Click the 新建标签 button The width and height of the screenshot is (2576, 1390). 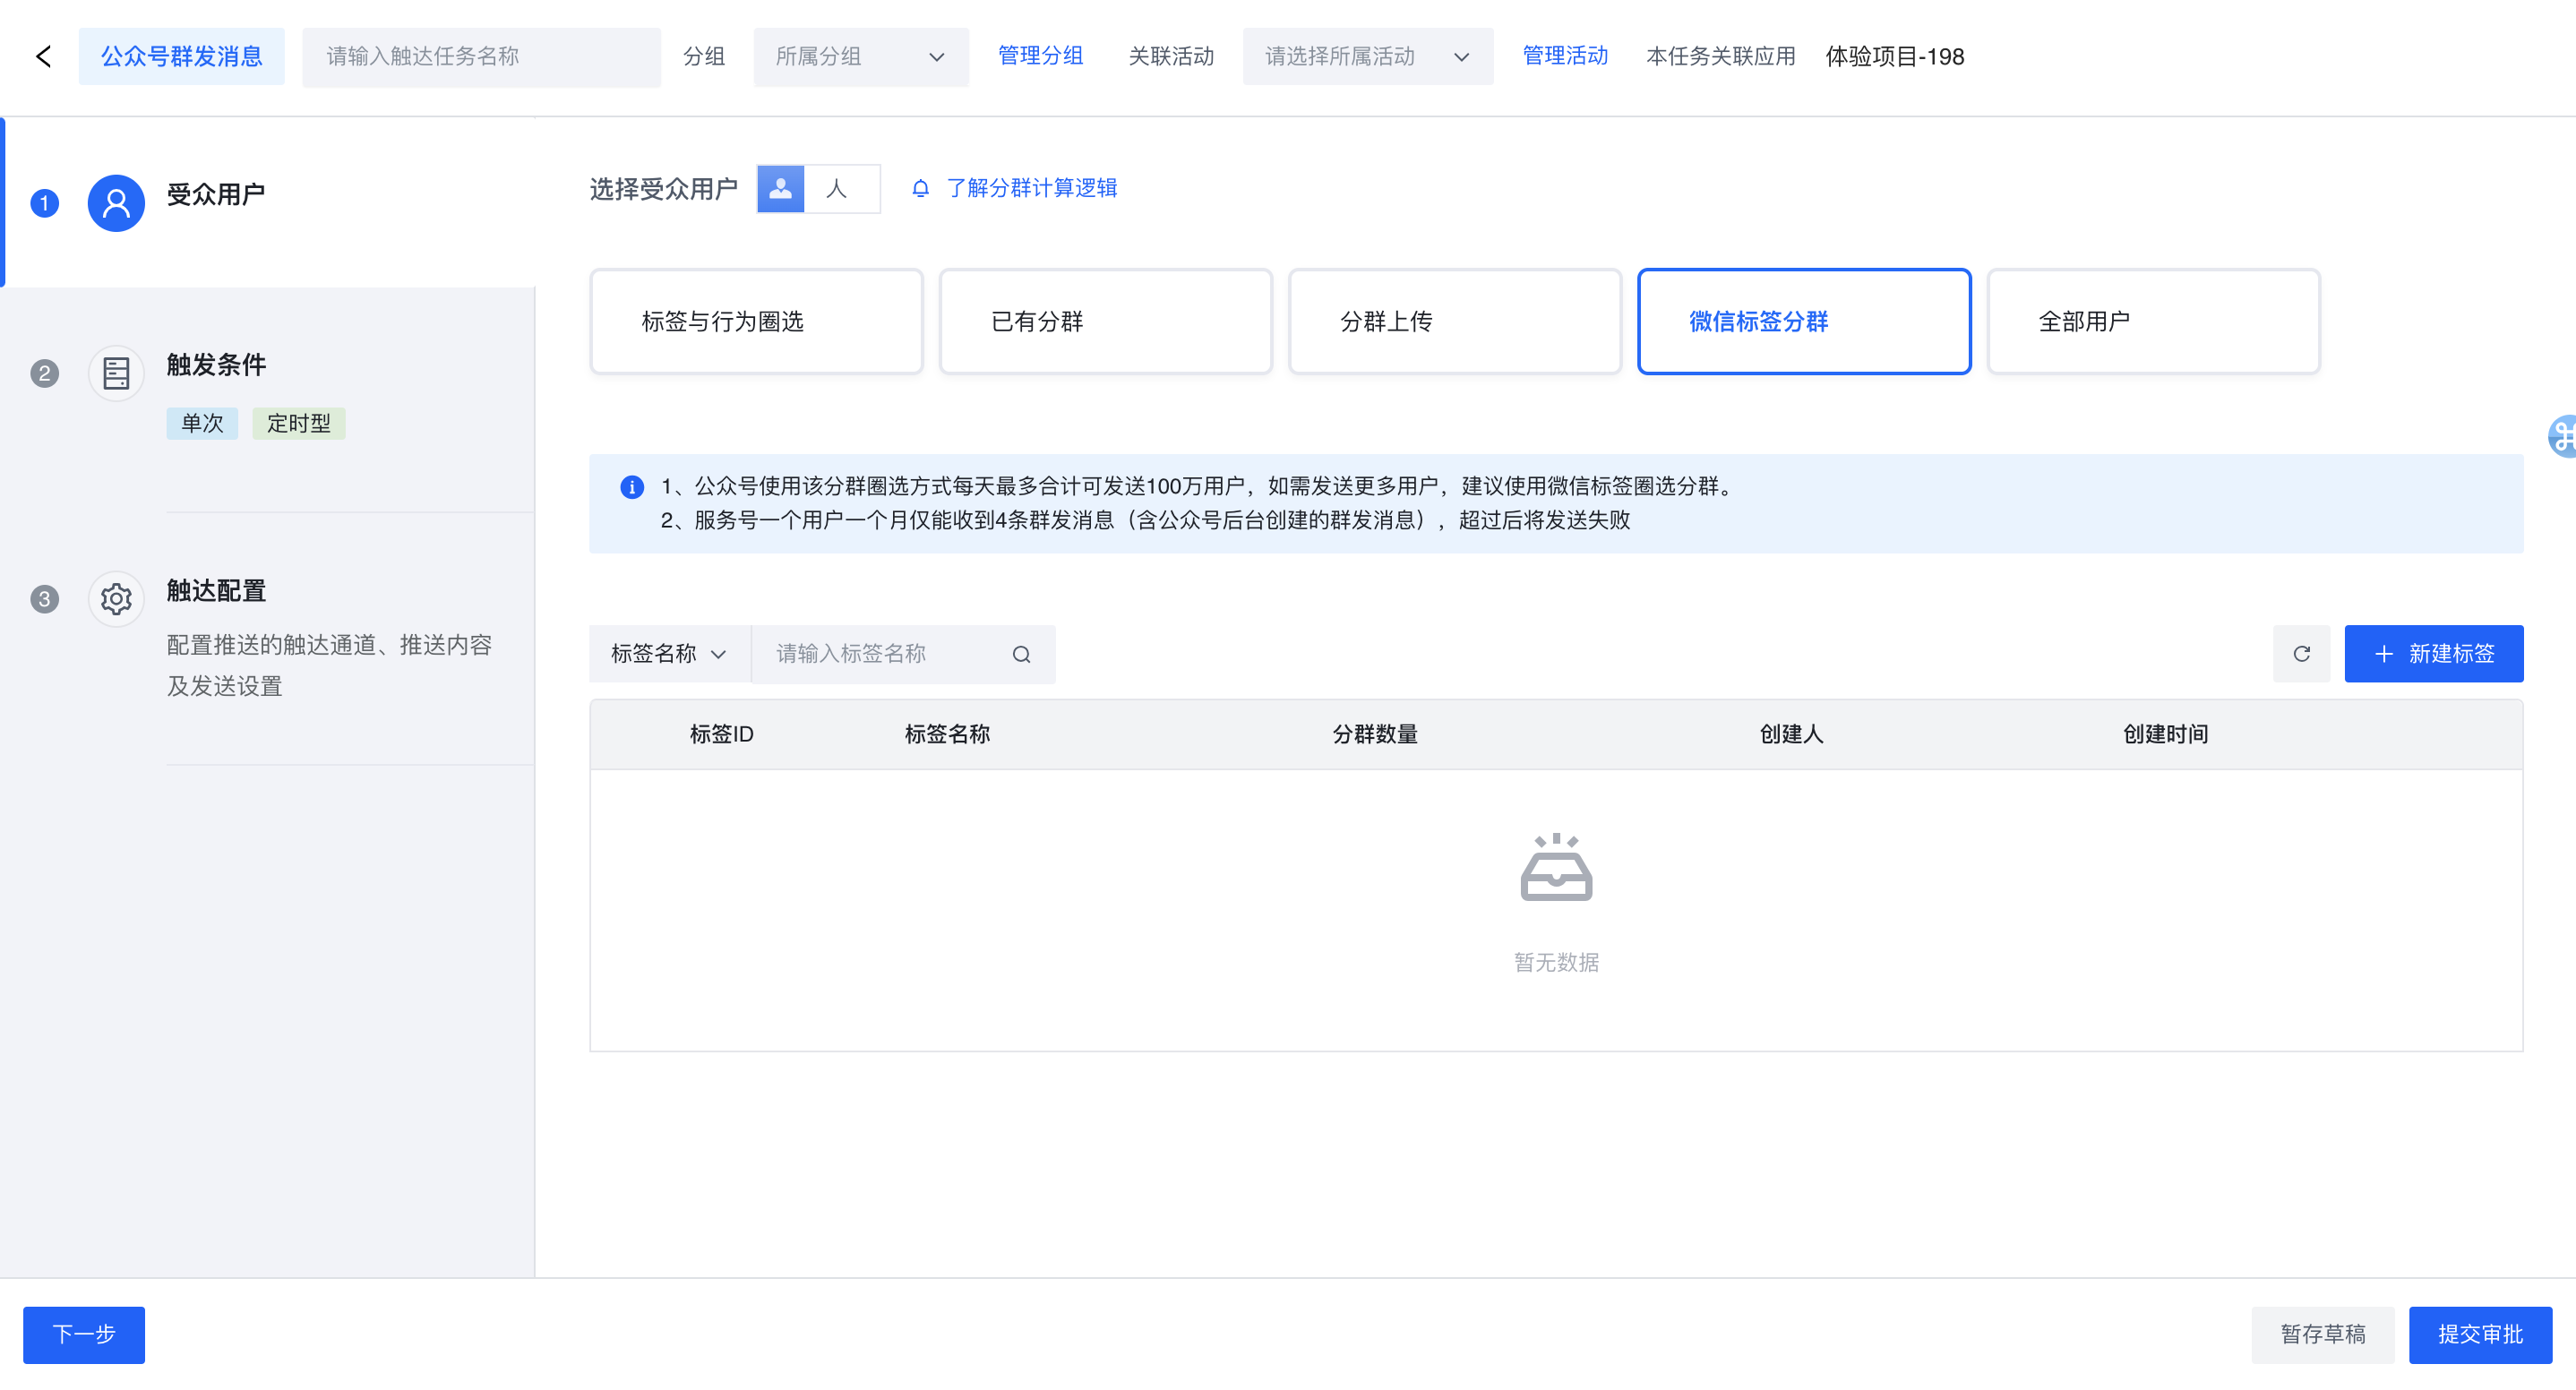pos(2433,654)
